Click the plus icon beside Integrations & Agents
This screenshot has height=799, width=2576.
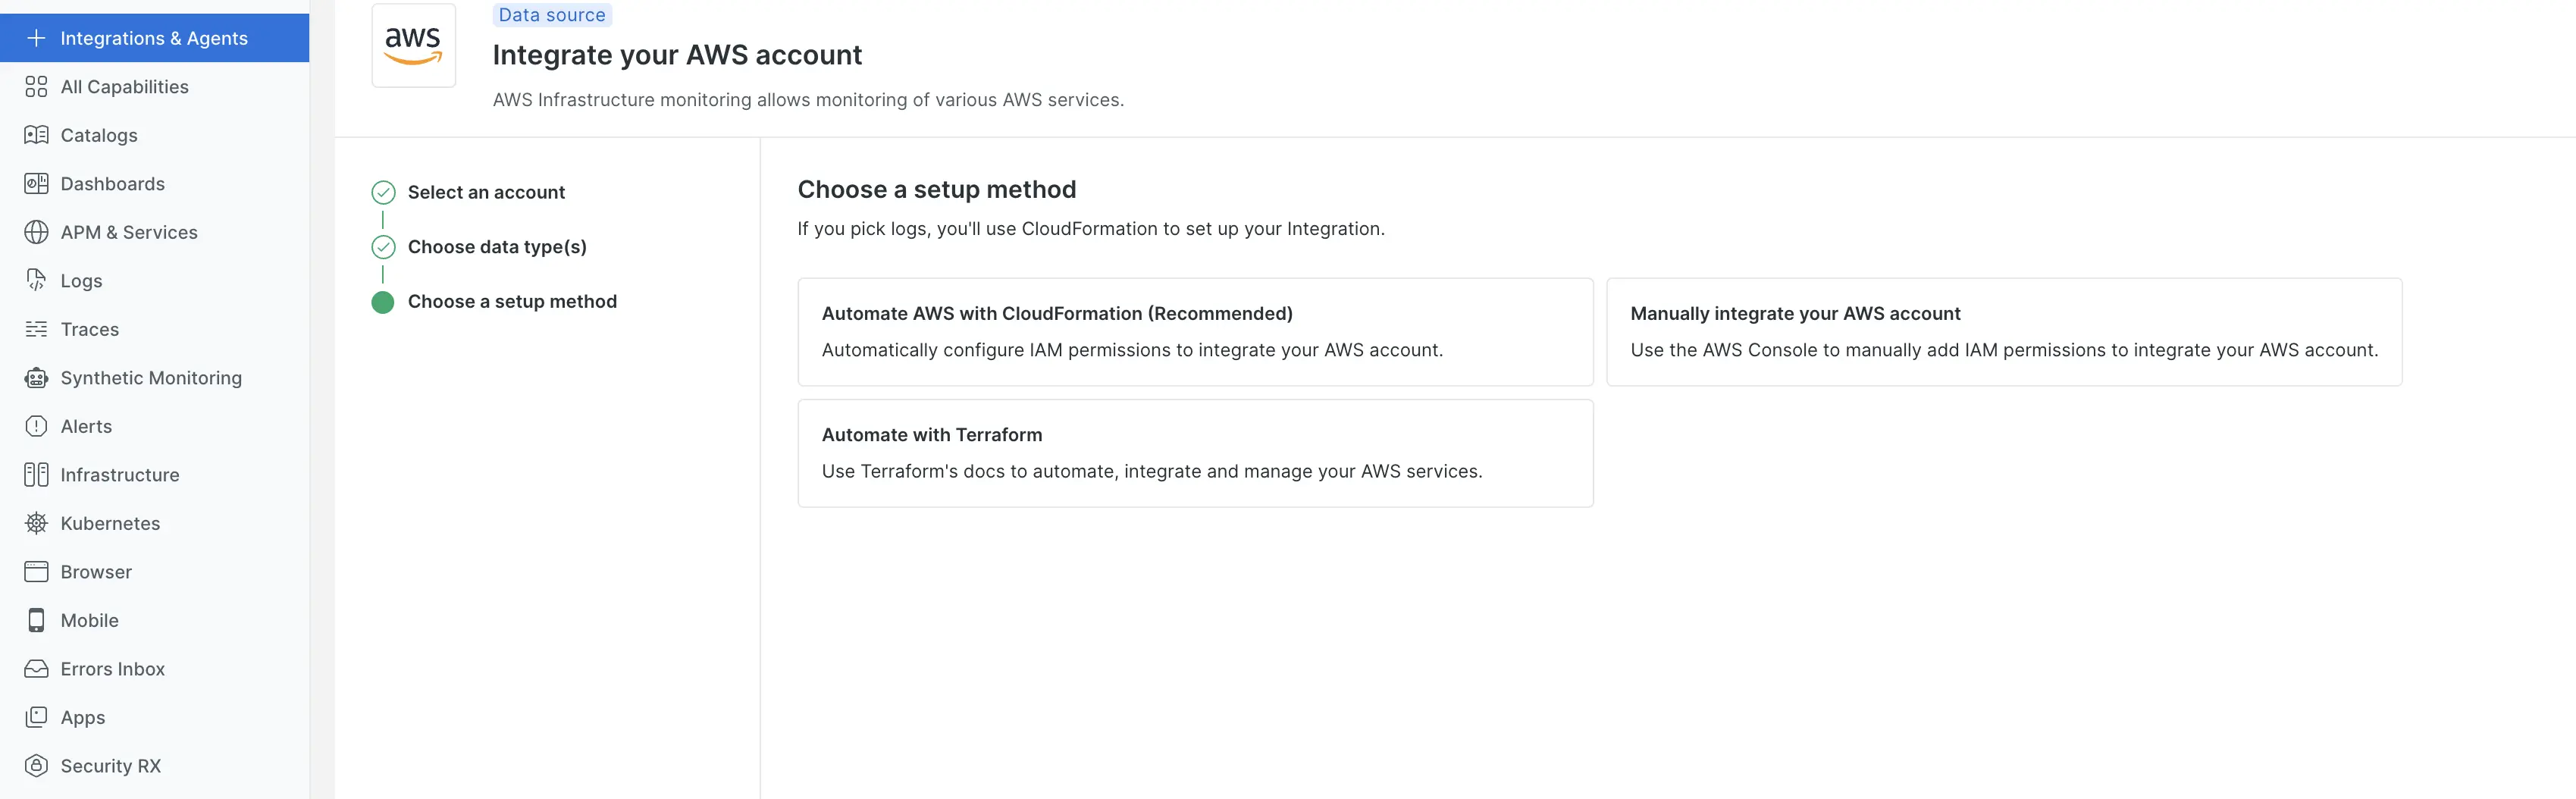tap(36, 38)
